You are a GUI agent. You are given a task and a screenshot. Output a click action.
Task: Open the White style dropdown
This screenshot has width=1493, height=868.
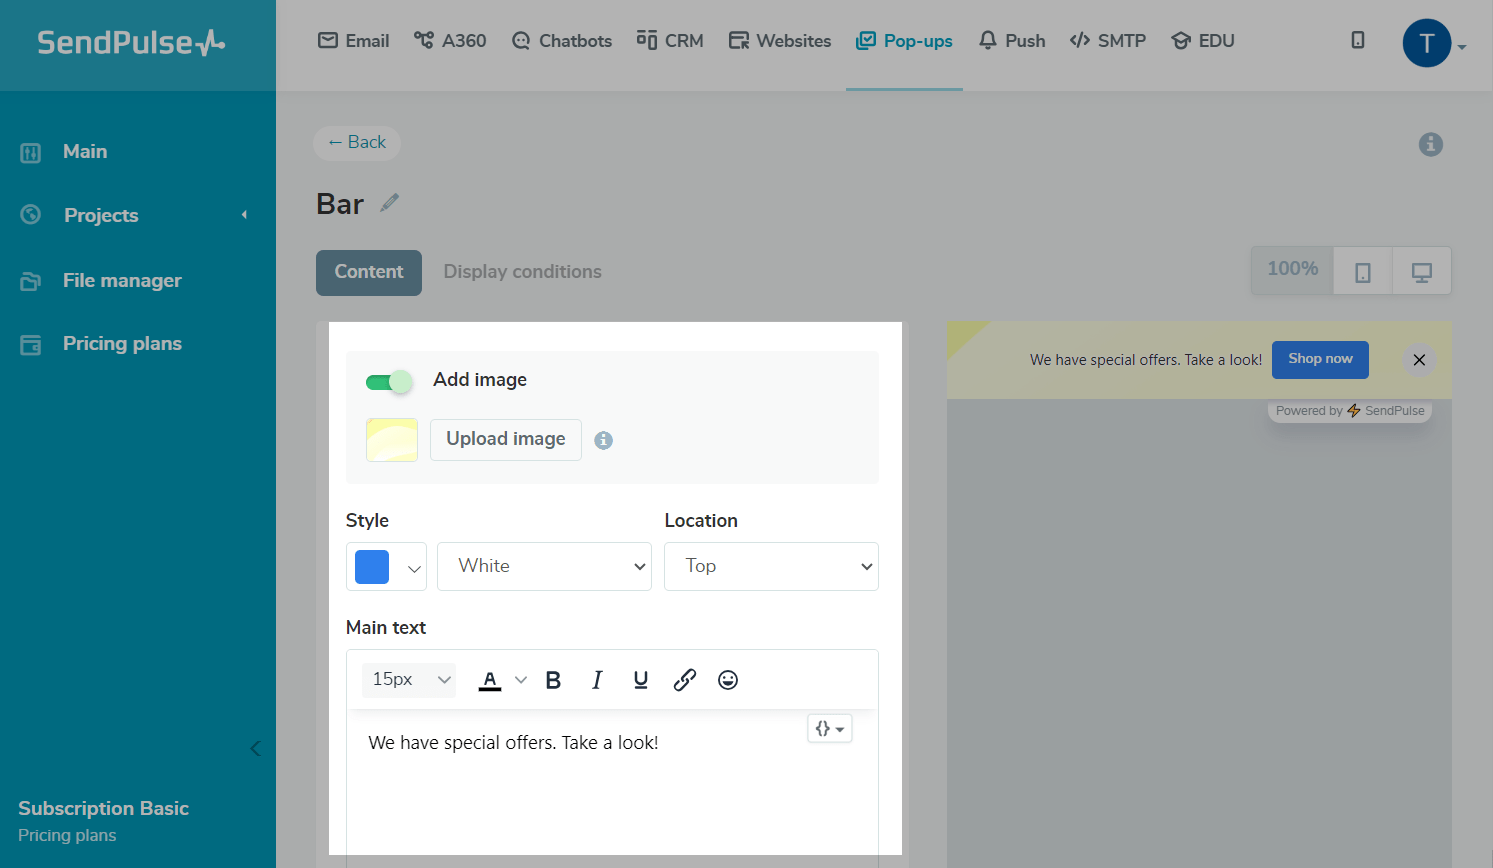(544, 567)
